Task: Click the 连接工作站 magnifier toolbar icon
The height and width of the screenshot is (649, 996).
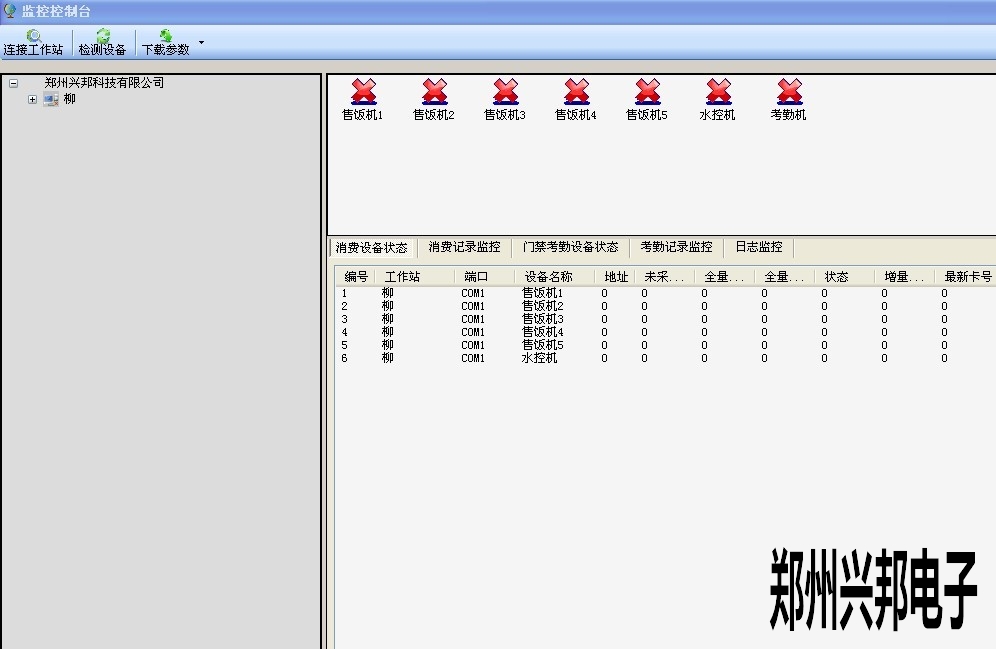Action: 34,36
